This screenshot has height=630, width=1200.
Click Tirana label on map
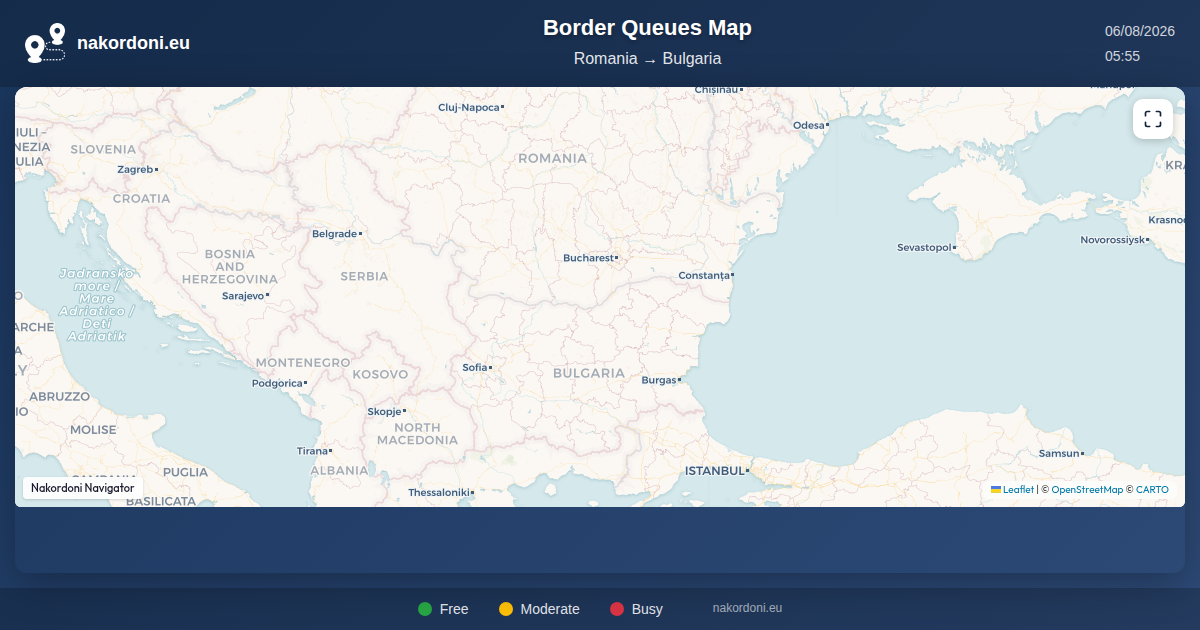coord(313,451)
